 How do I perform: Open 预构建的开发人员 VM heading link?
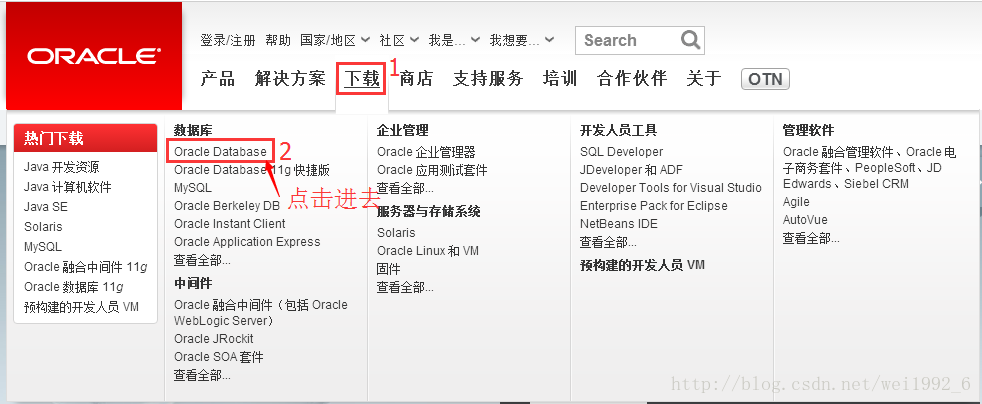642,265
